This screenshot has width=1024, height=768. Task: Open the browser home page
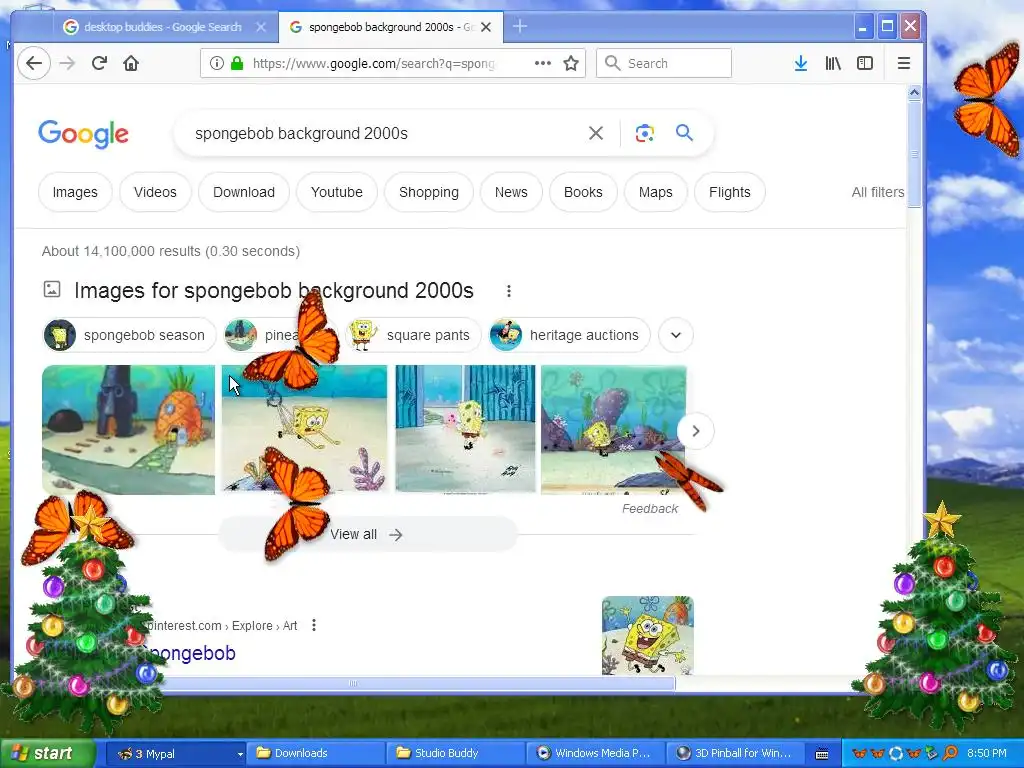131,63
